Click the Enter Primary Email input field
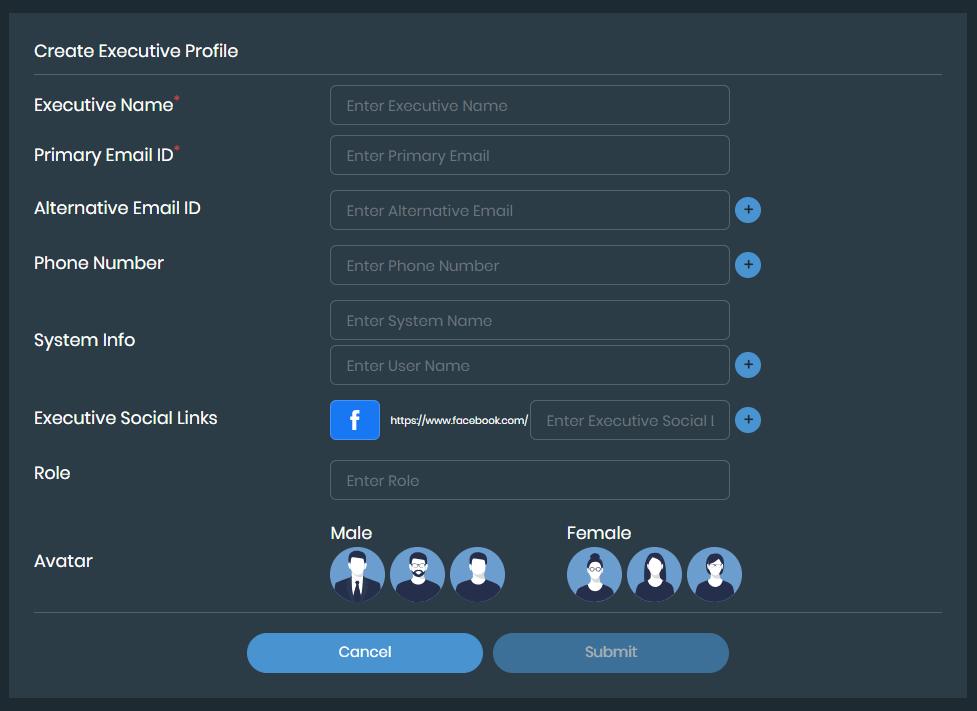This screenshot has height=711, width=977. (x=529, y=155)
